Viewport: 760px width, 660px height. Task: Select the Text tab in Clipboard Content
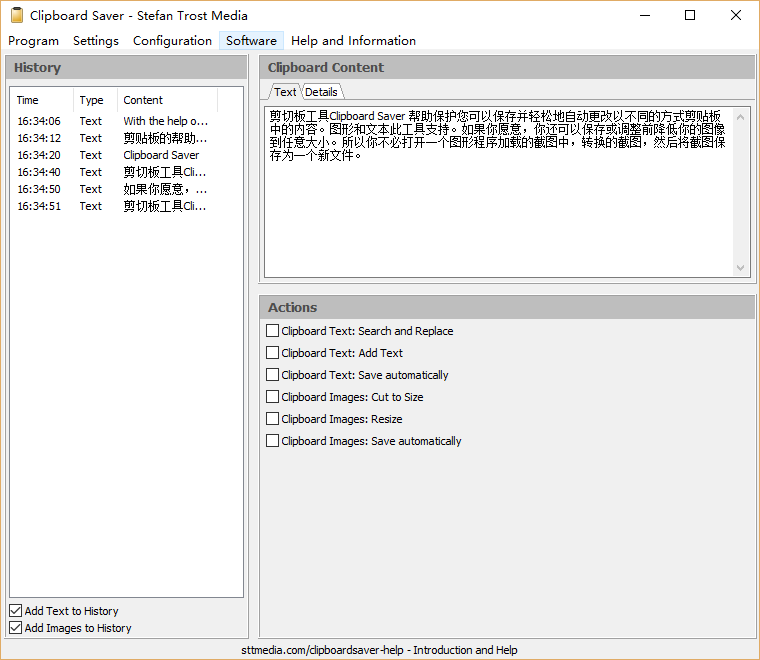click(285, 92)
